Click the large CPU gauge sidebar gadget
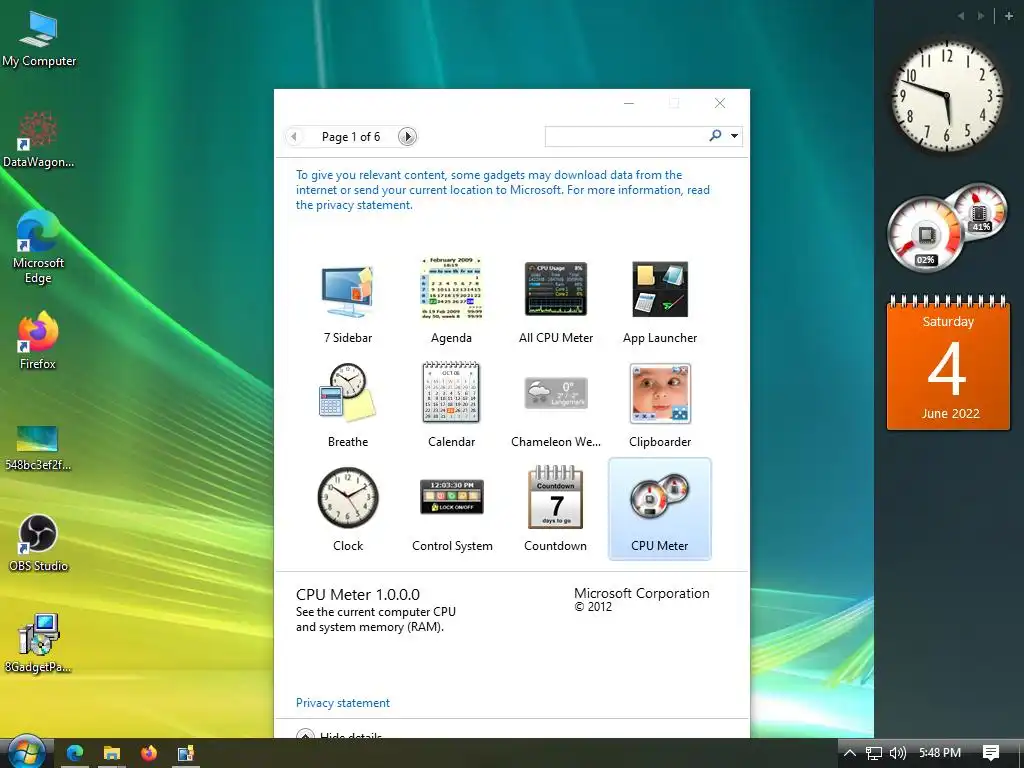 [924, 234]
